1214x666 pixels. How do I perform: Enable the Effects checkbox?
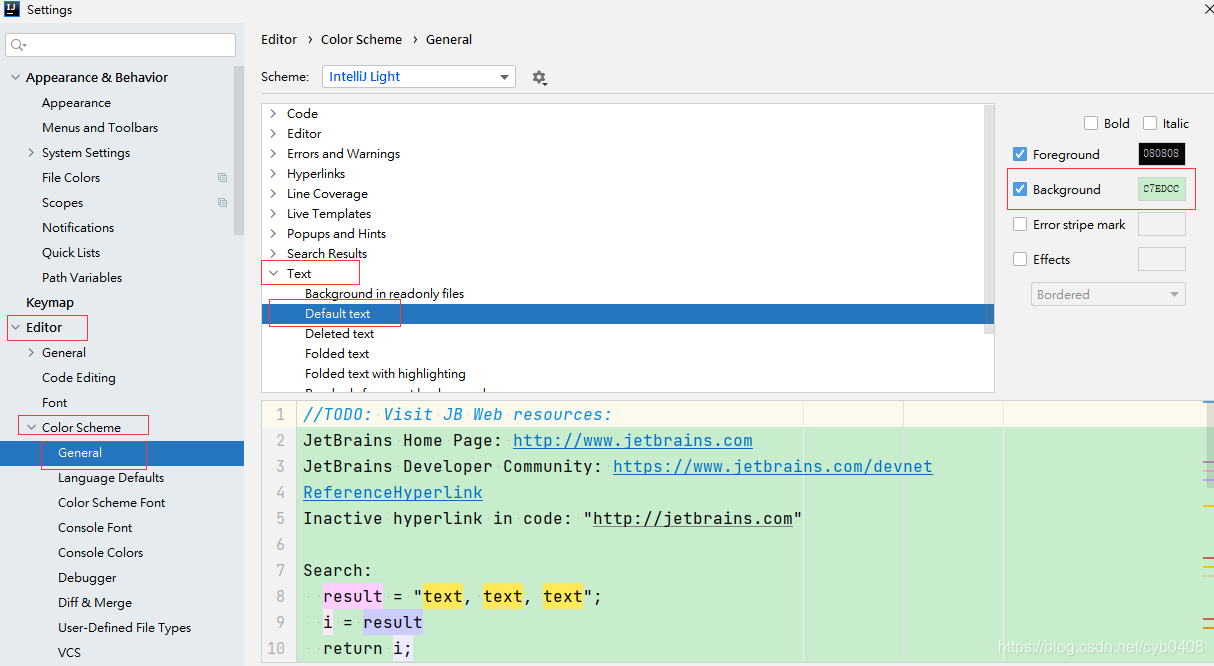coord(1020,259)
